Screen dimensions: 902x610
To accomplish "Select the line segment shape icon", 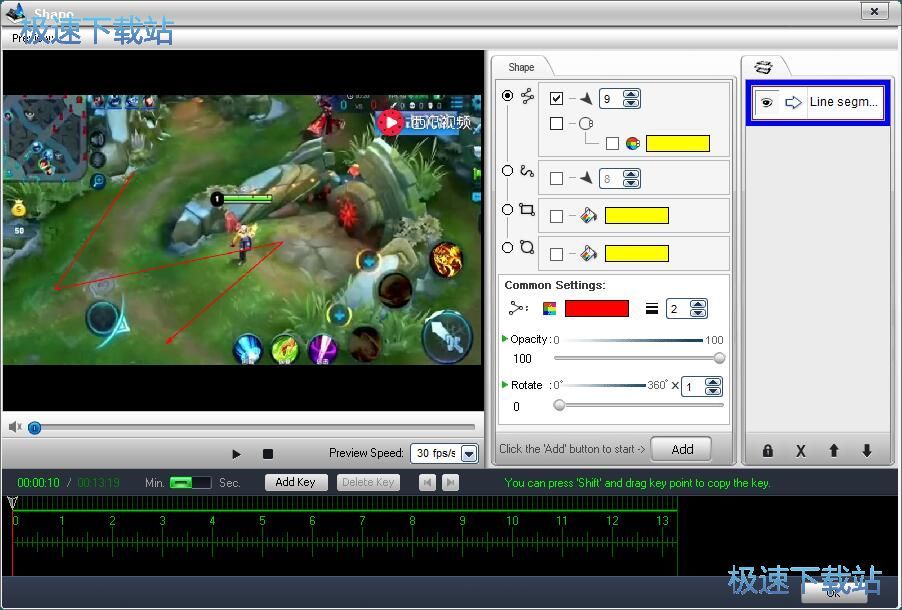I will [x=527, y=96].
